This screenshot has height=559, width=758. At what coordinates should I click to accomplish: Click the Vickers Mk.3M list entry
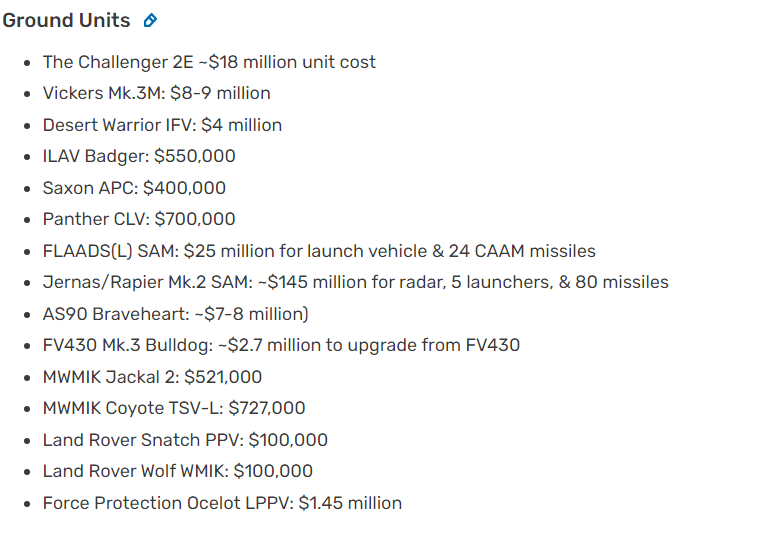(x=156, y=93)
